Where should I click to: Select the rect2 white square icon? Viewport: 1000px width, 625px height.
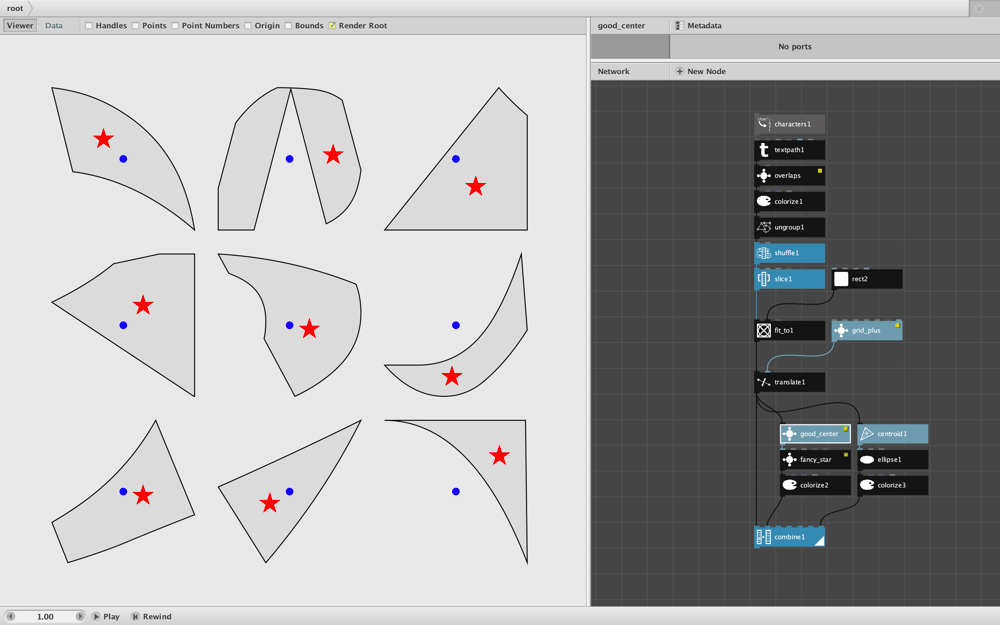841,279
